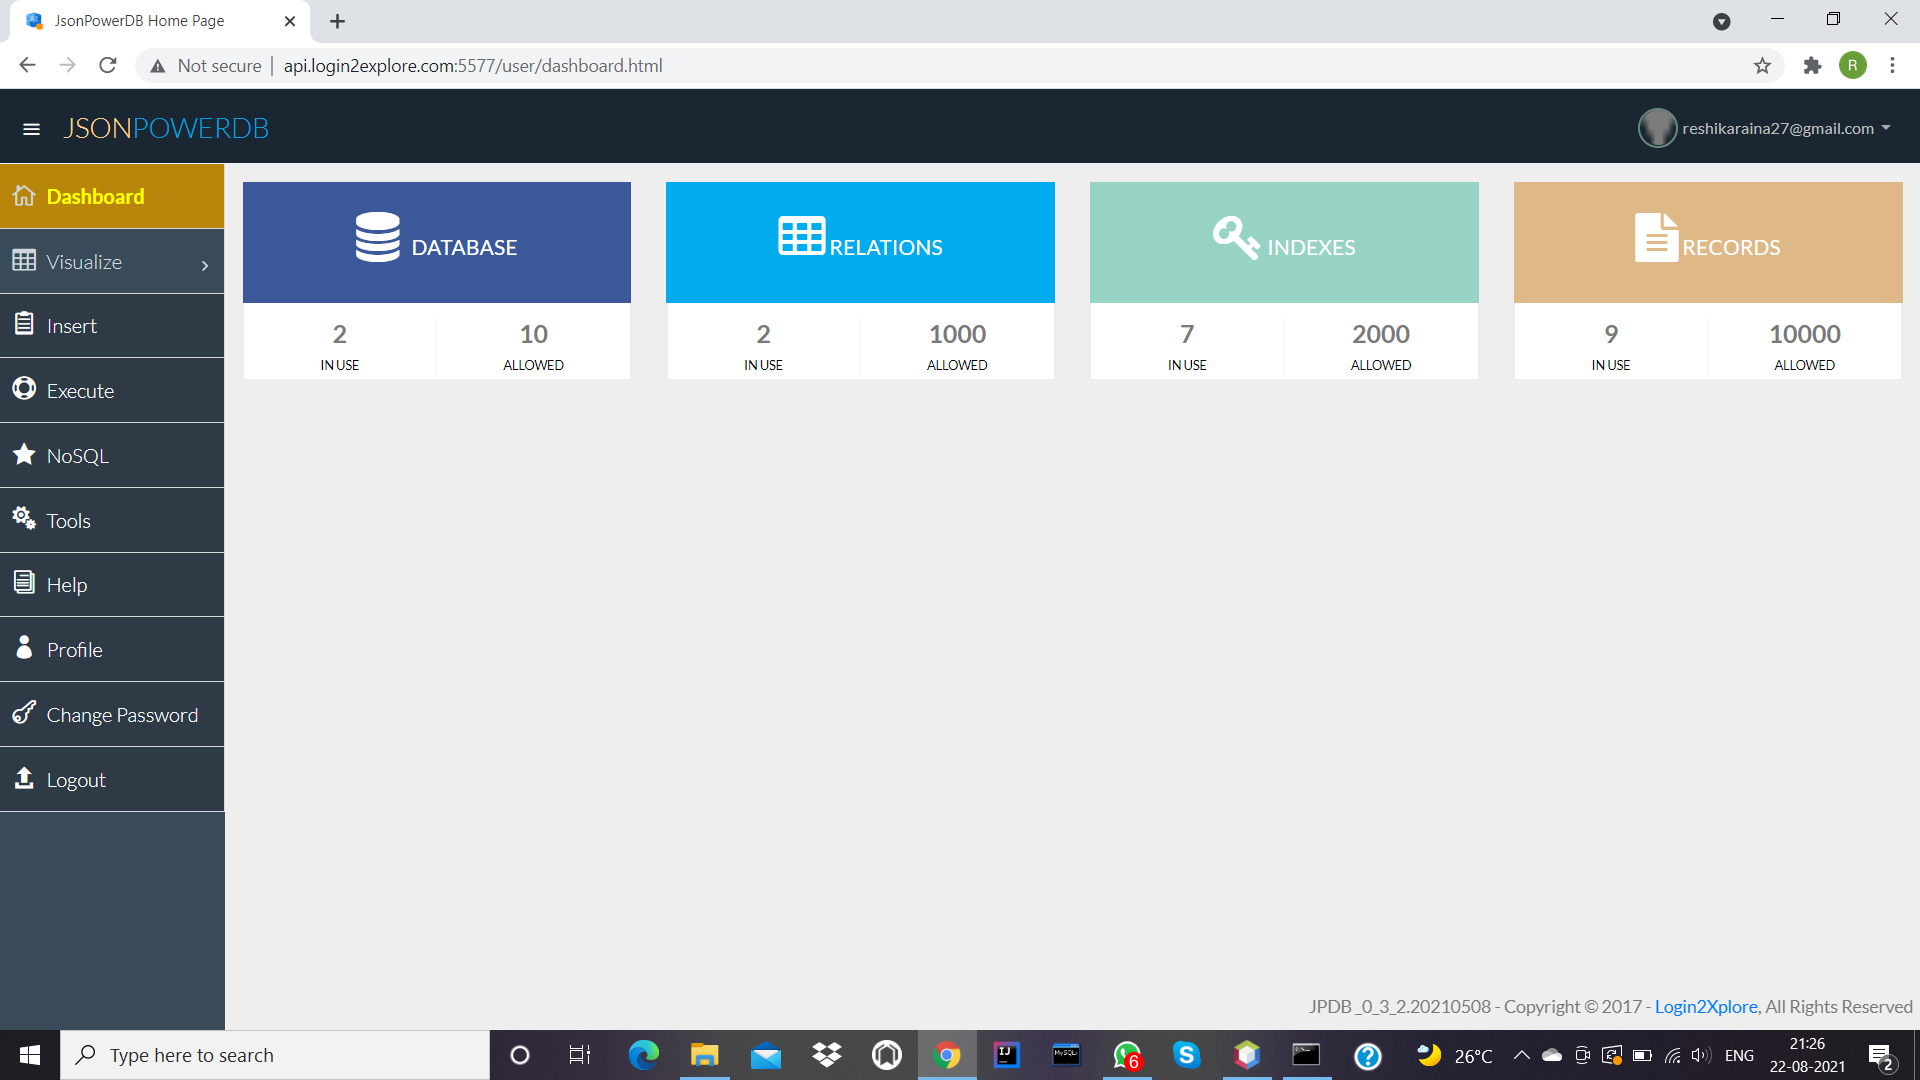Click the JSONPOWERDB logo
This screenshot has width=1920, height=1080.
[x=166, y=128]
